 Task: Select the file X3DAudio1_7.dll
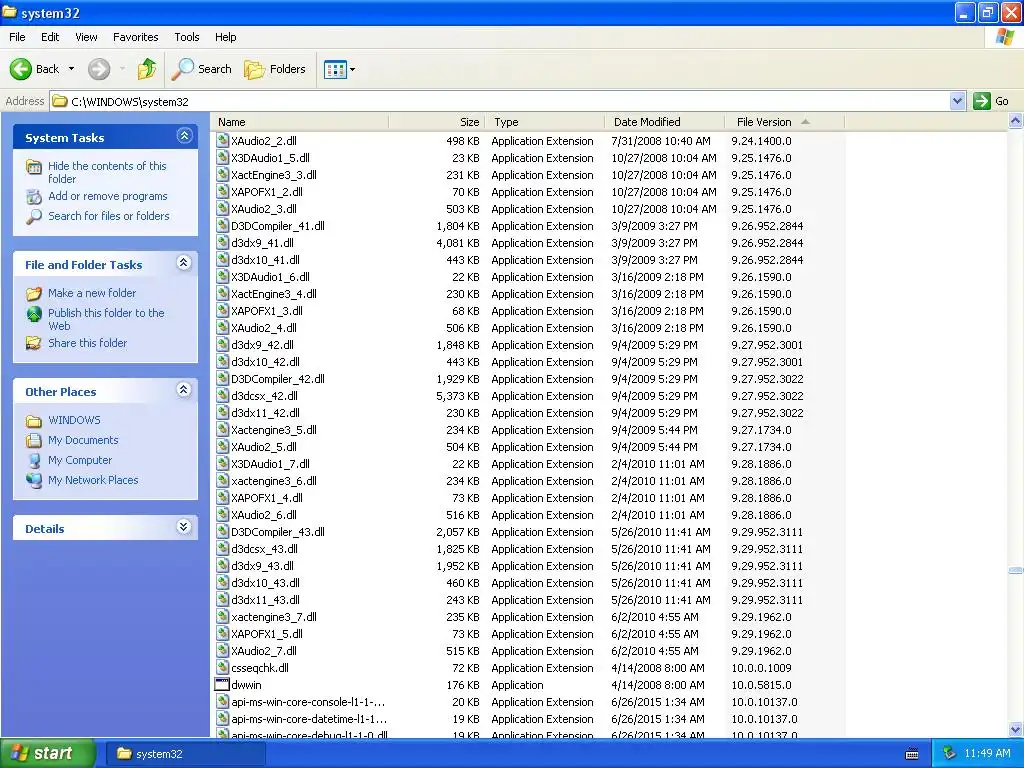270,464
